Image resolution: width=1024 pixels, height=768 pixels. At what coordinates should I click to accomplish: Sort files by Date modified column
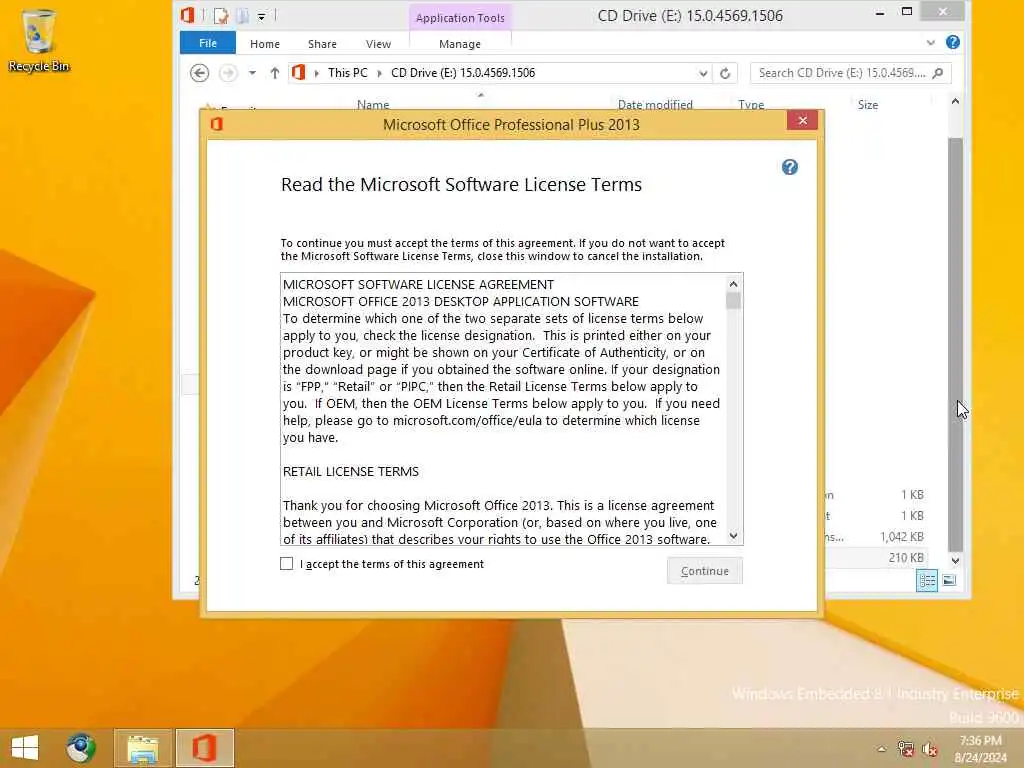point(654,104)
